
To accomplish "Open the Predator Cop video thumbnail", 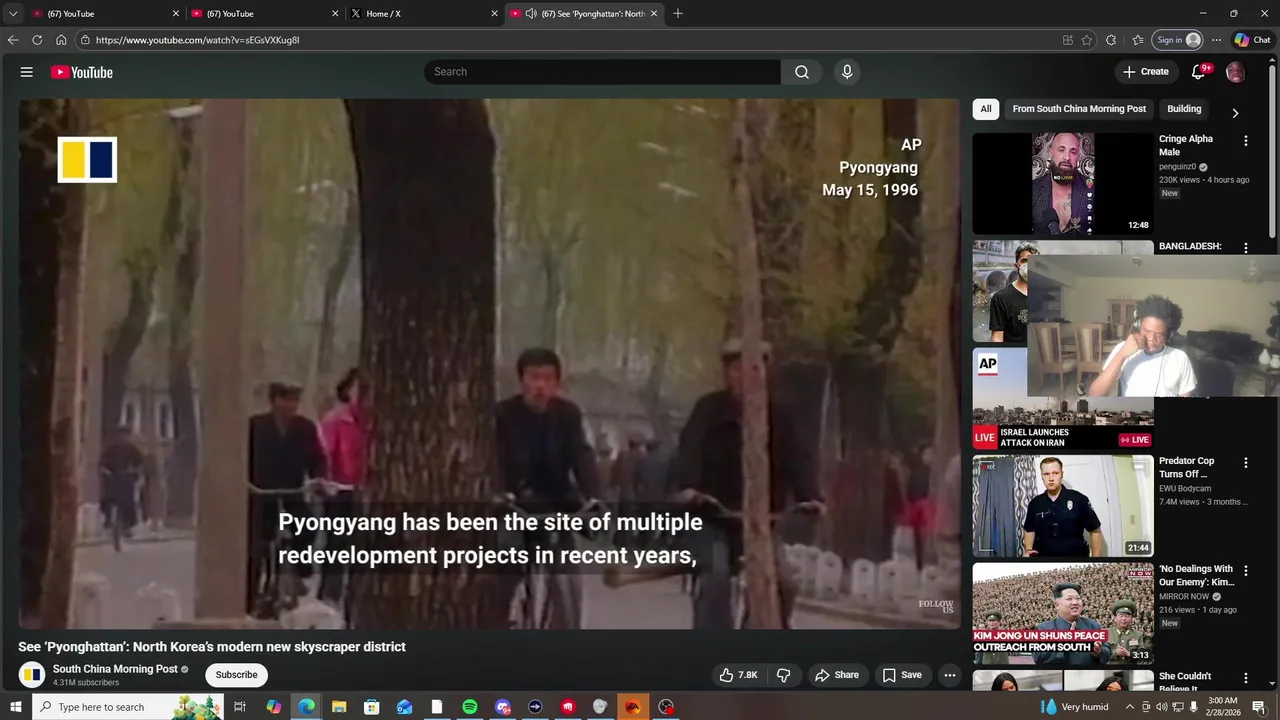I will (1063, 506).
